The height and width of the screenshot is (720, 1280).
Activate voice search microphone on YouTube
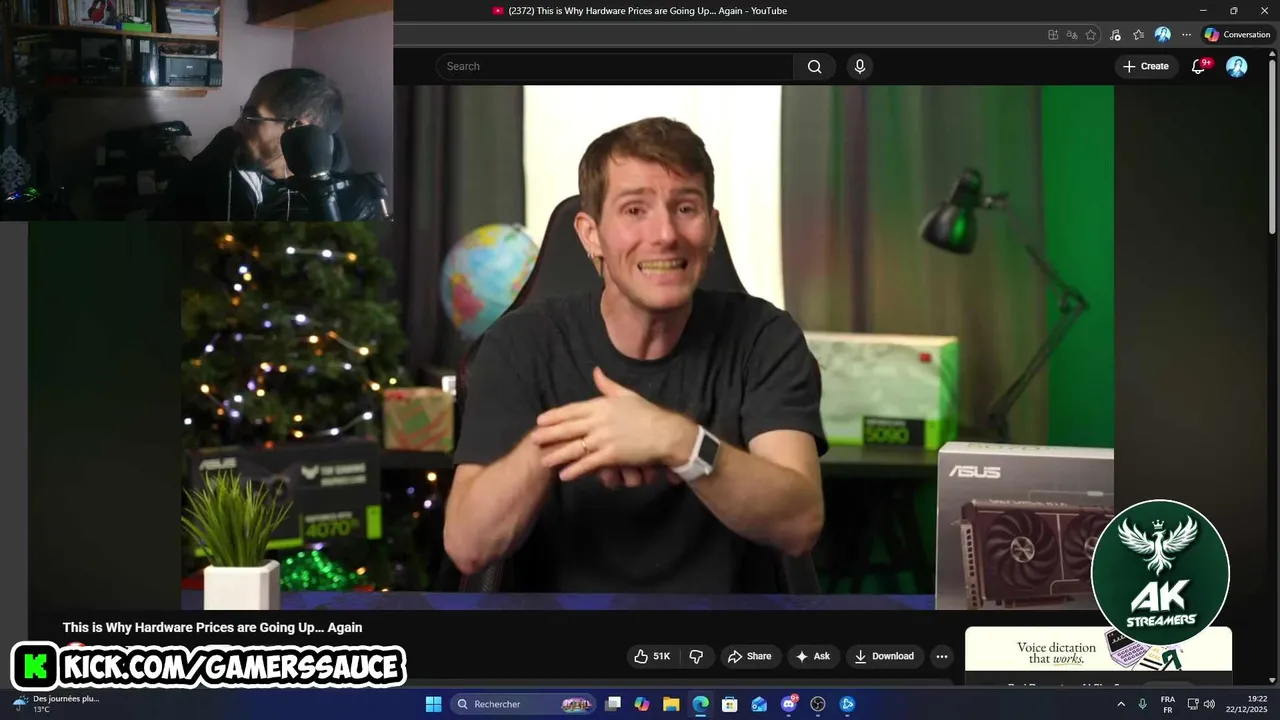point(859,66)
